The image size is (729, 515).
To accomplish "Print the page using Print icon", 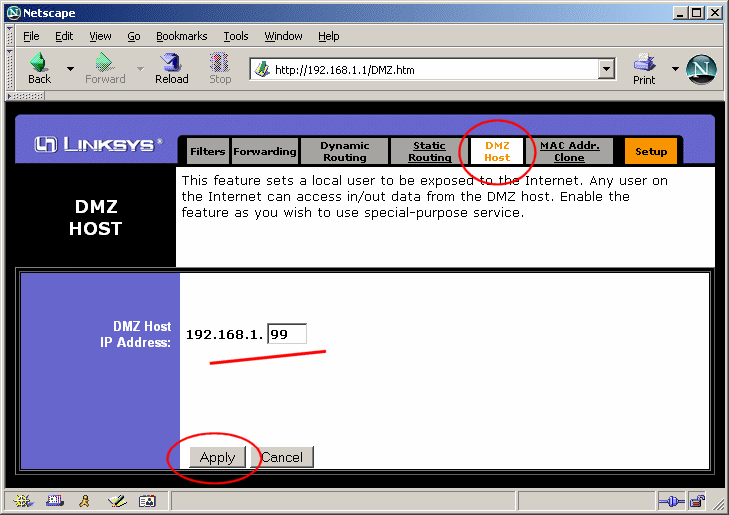I will (x=644, y=62).
